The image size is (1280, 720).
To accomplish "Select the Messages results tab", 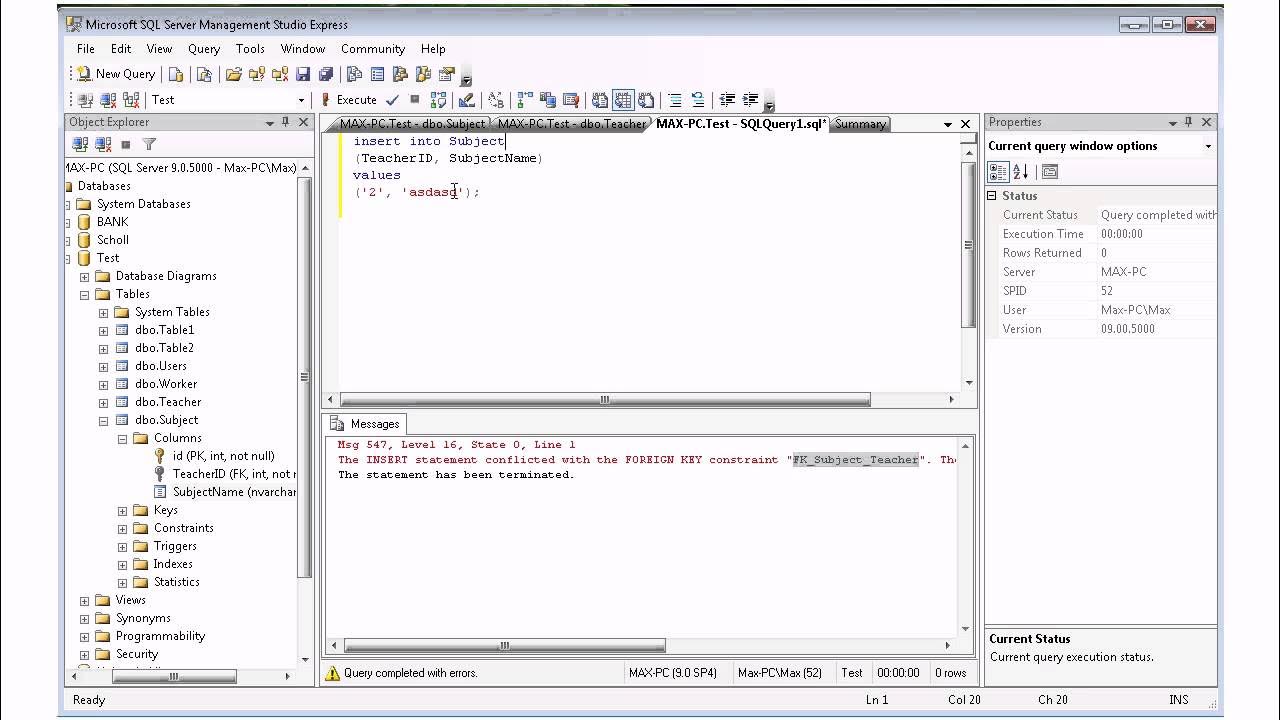I will pyautogui.click(x=365, y=424).
